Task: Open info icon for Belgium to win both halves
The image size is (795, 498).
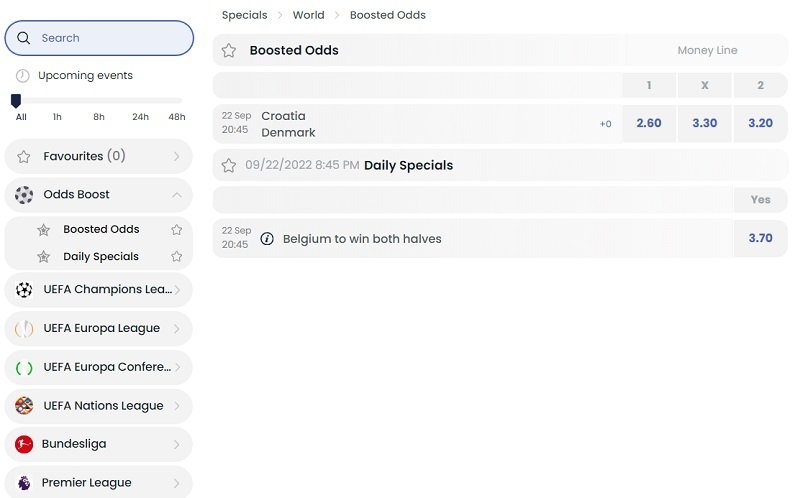Action: [x=267, y=239]
